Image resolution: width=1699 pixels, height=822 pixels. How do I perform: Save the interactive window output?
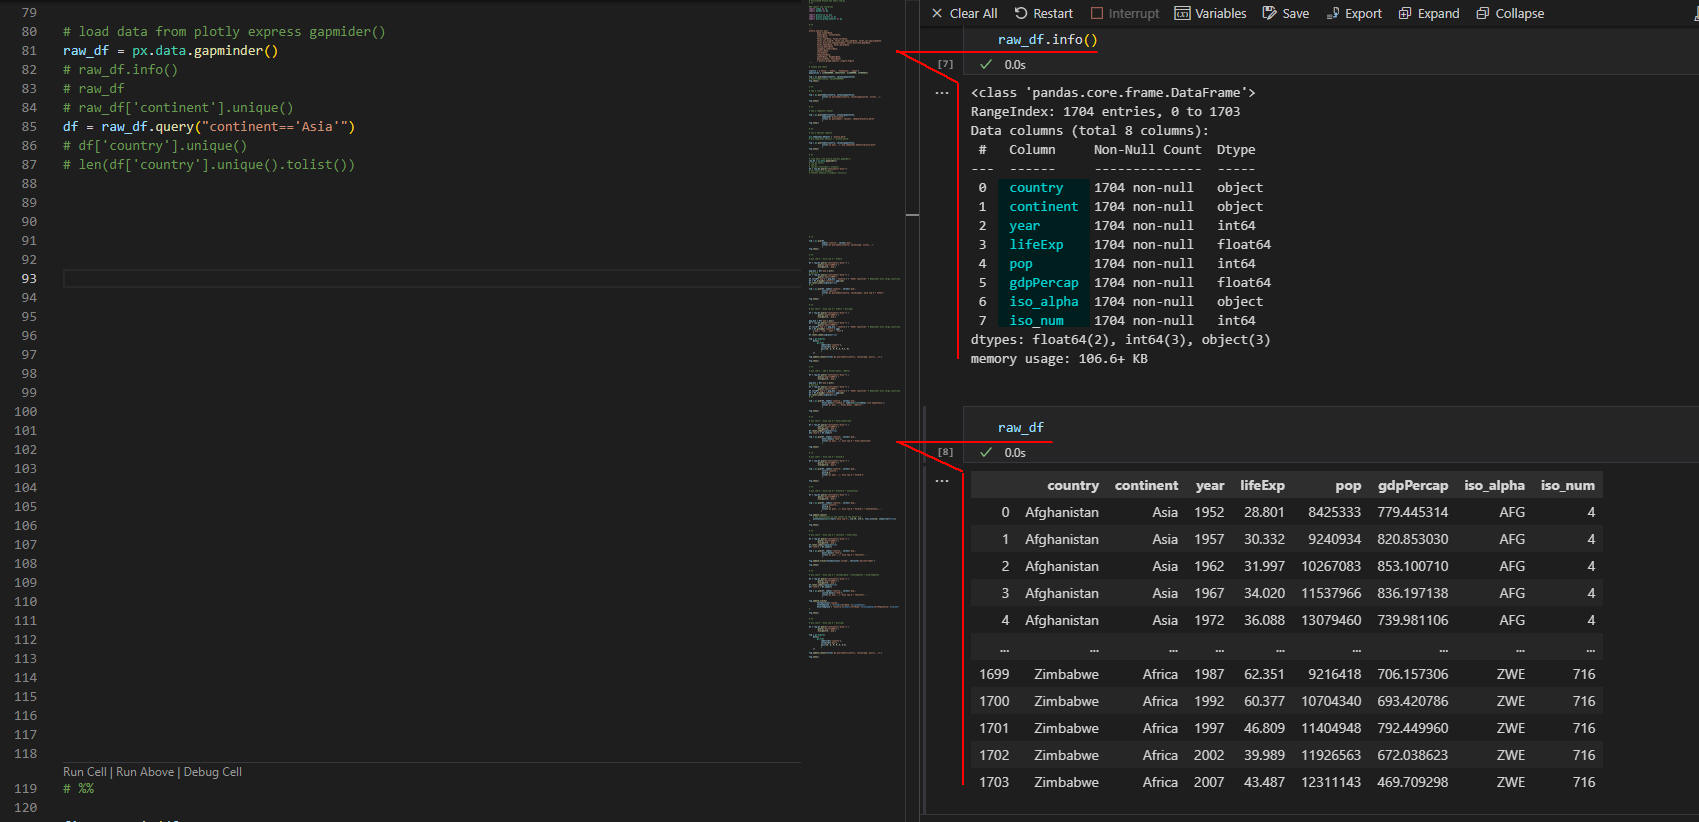click(x=1285, y=13)
